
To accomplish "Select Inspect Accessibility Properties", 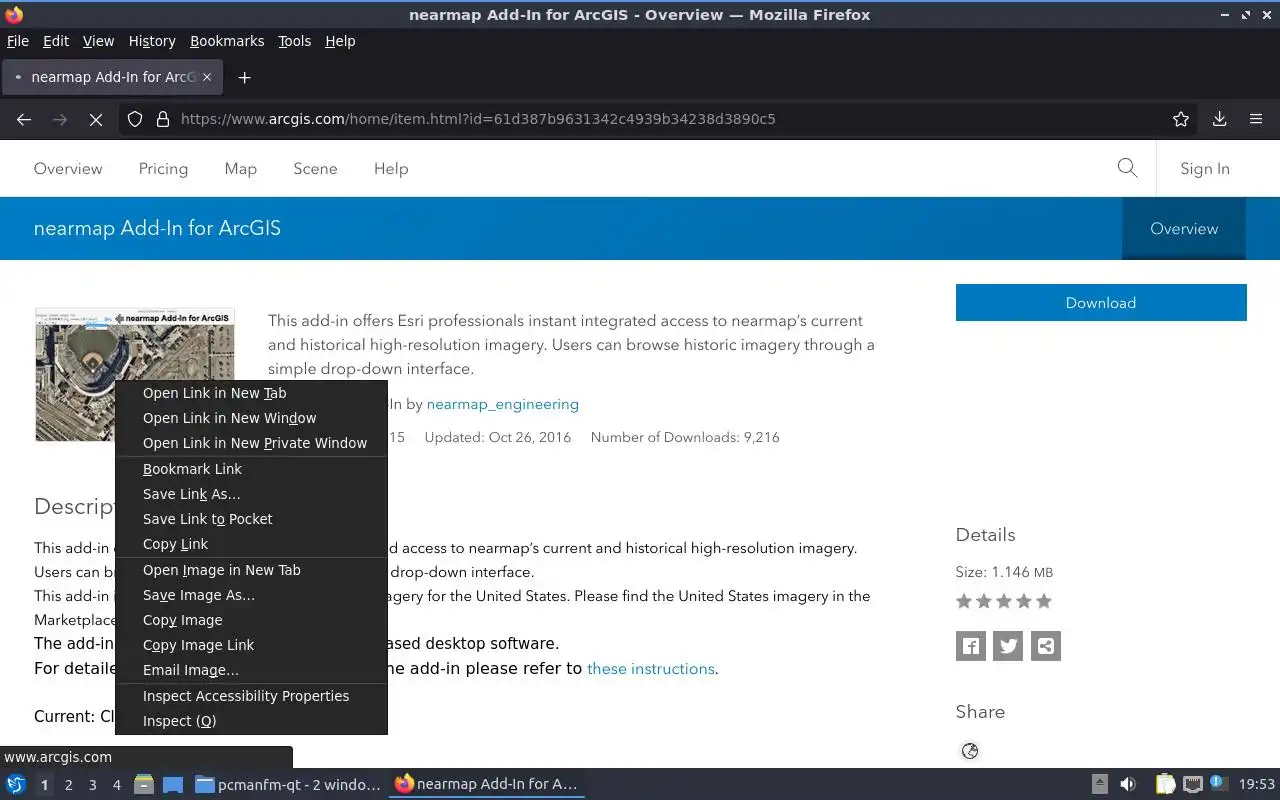I will (x=251, y=696).
